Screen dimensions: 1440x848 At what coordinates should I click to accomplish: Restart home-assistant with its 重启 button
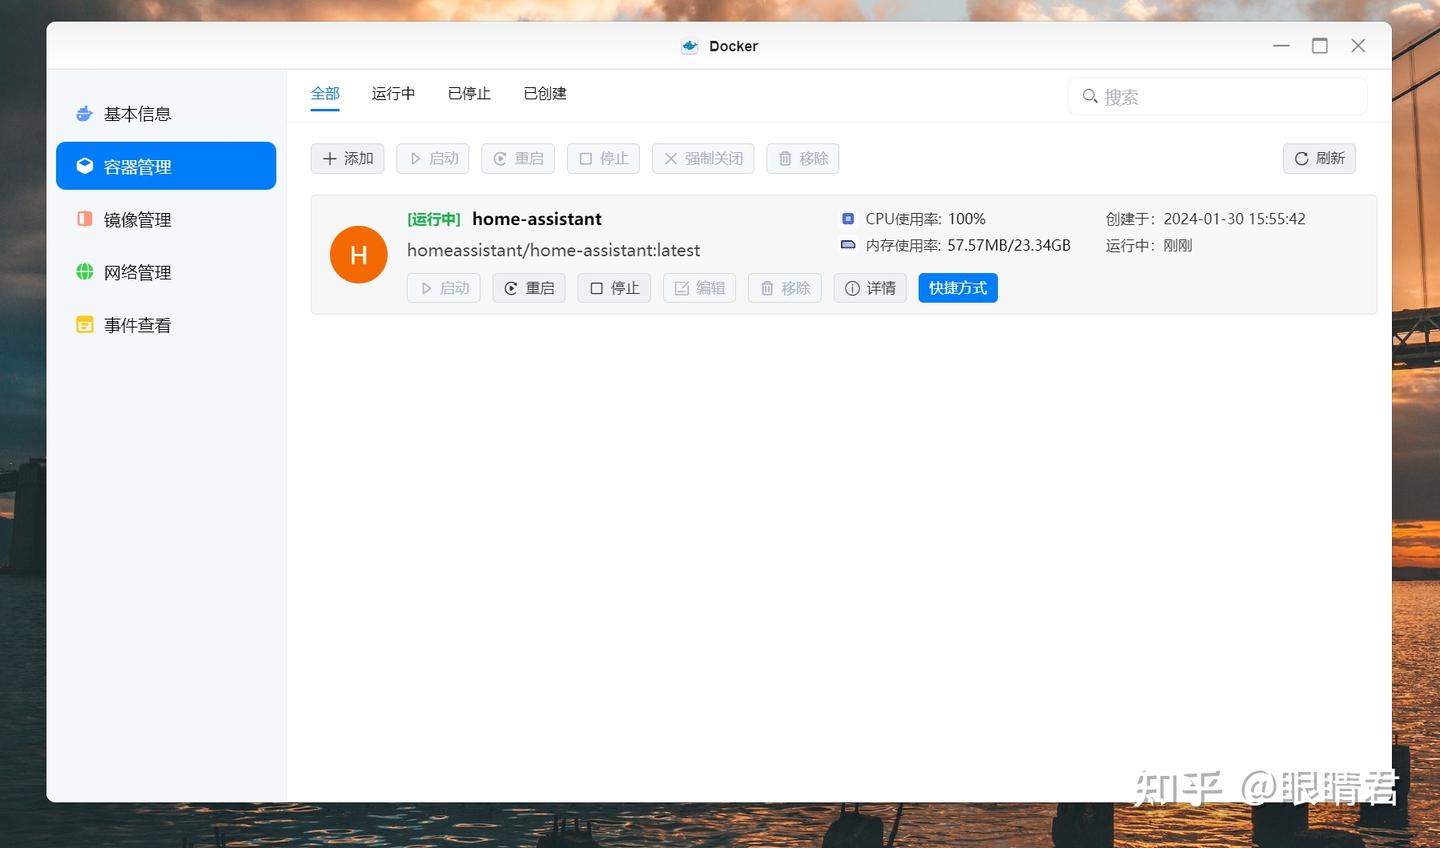tap(528, 288)
